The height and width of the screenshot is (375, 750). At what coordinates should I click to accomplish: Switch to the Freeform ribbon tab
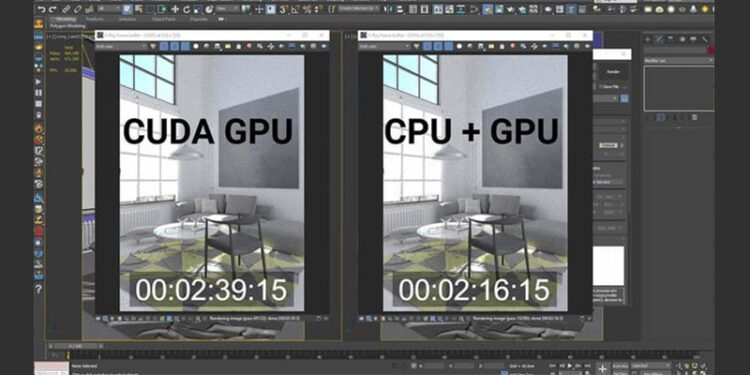tap(94, 20)
